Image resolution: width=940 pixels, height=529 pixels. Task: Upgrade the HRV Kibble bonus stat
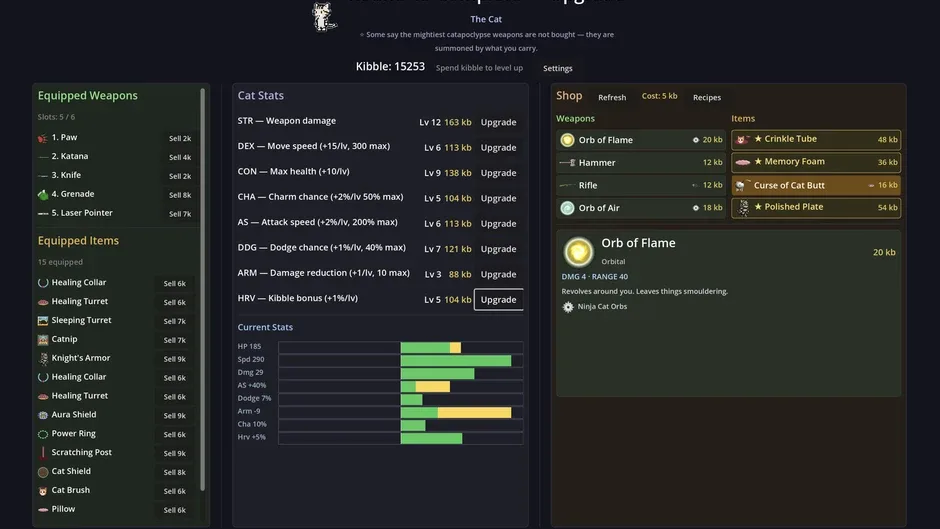[498, 299]
